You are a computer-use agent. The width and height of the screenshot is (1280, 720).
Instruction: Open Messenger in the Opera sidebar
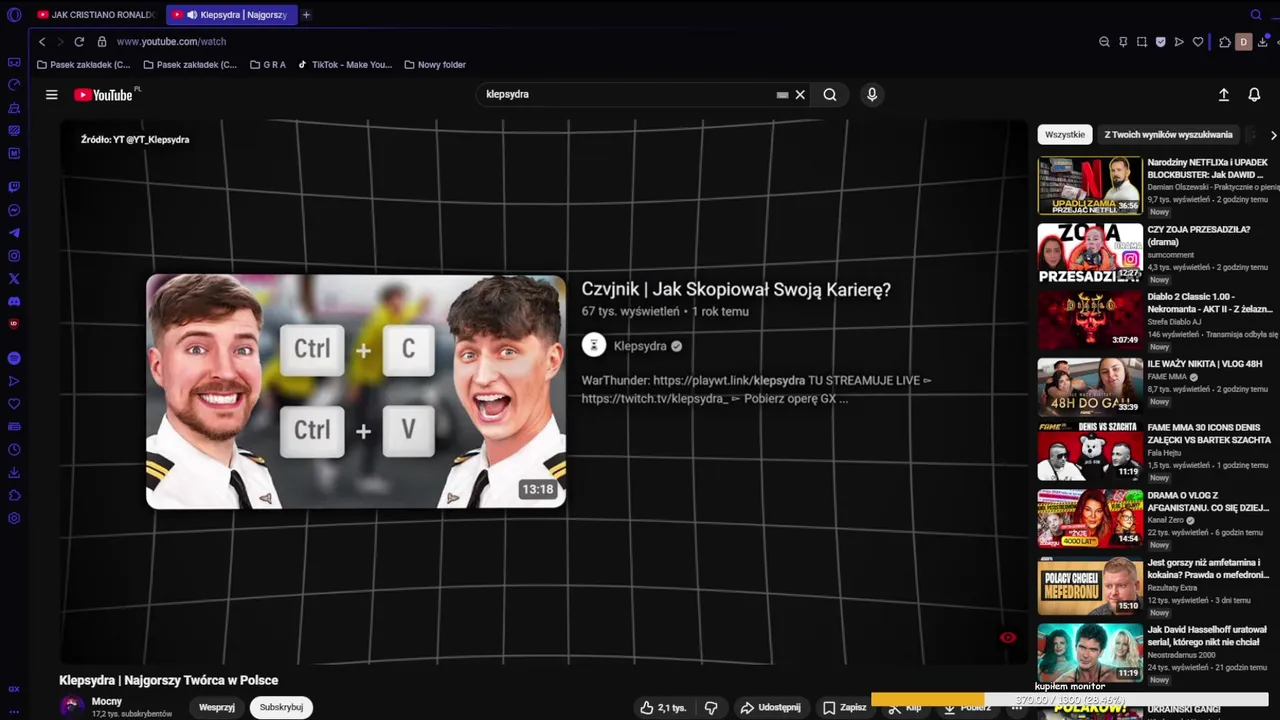pyautogui.click(x=14, y=210)
